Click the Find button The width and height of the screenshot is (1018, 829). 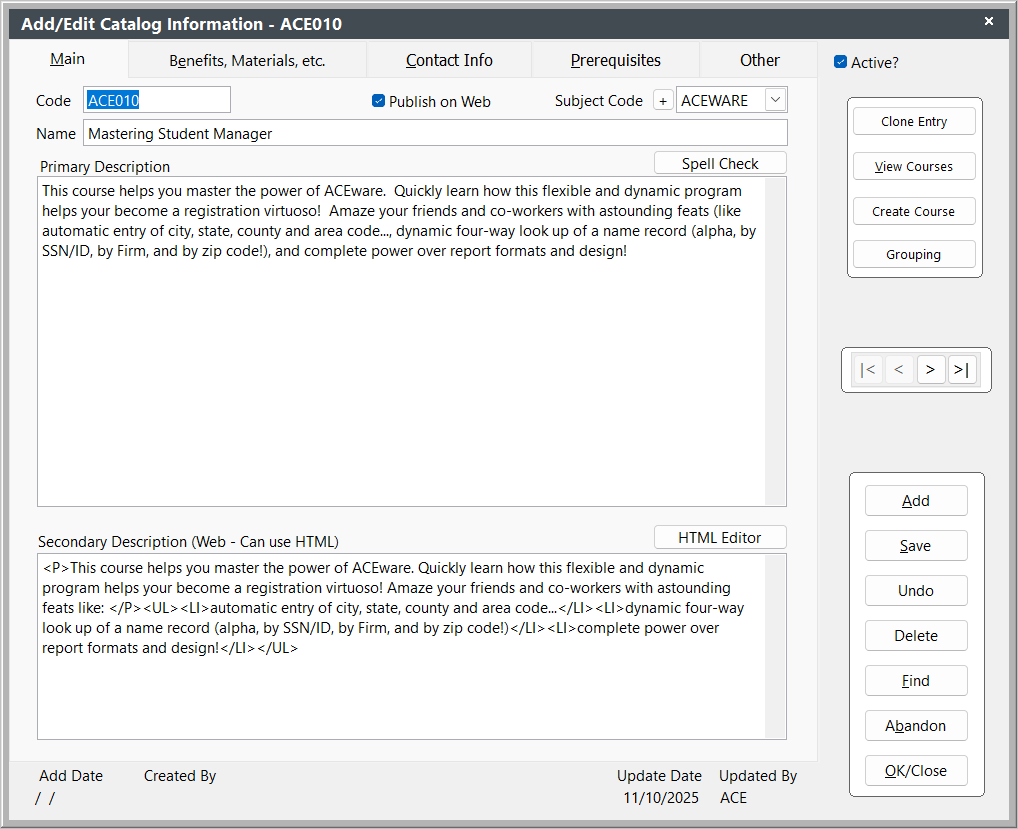[916, 680]
